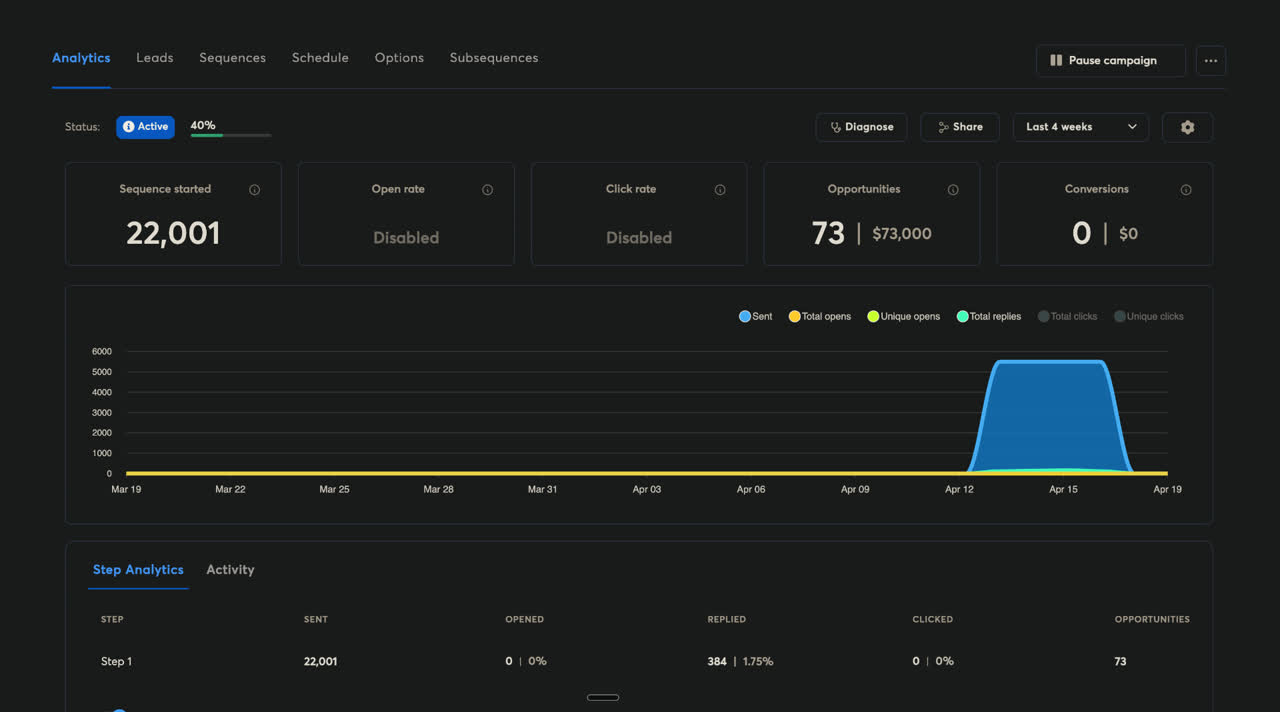
Task: Open the Activity tab
Action: [230, 569]
